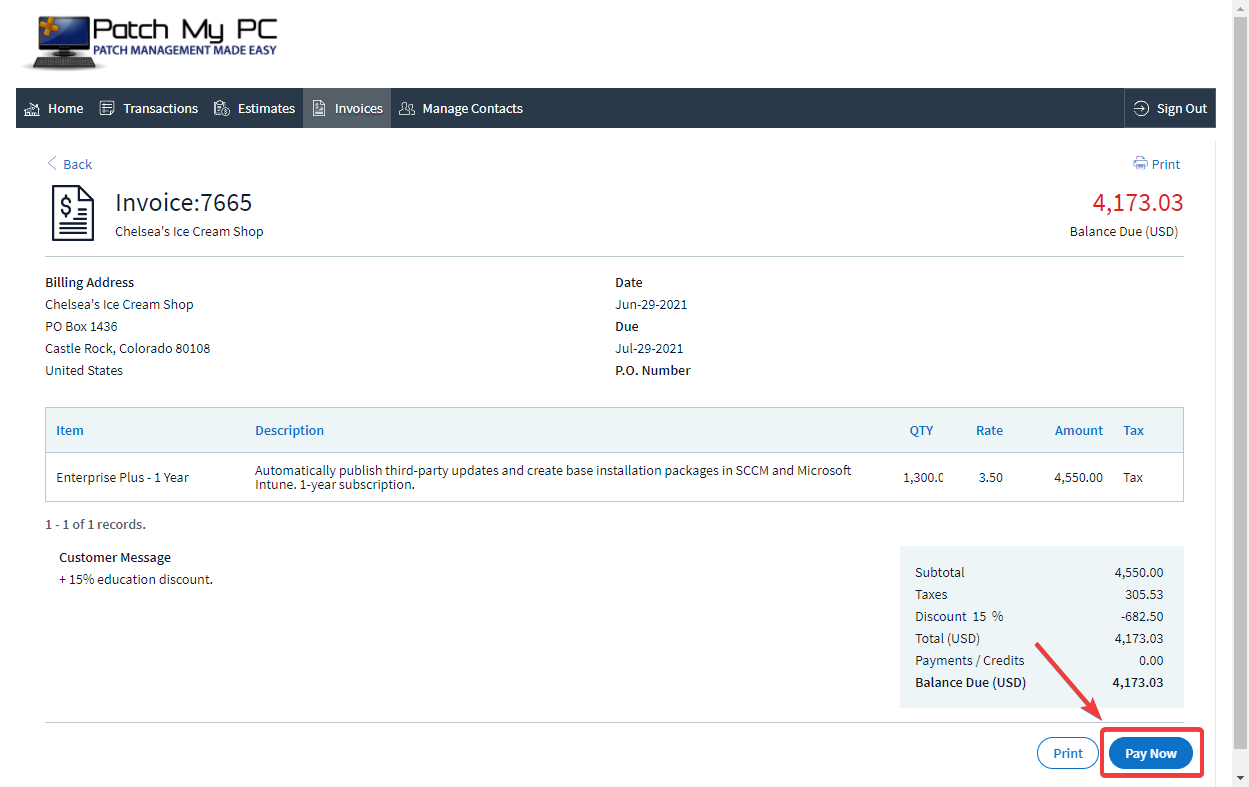
Task: Go to the Estimates menu item
Action: pos(255,108)
